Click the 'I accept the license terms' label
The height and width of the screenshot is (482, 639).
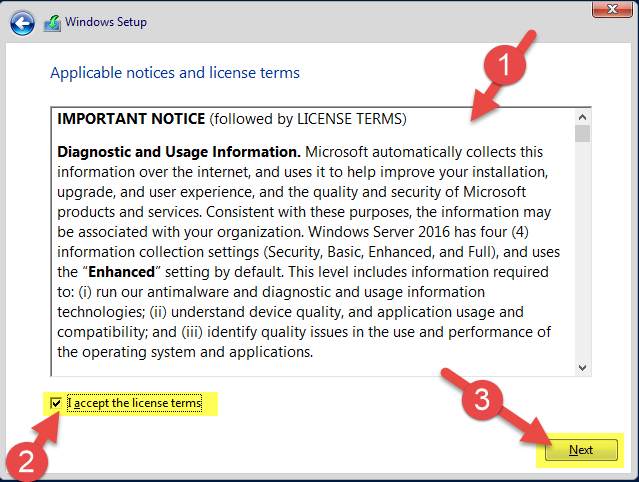134,403
